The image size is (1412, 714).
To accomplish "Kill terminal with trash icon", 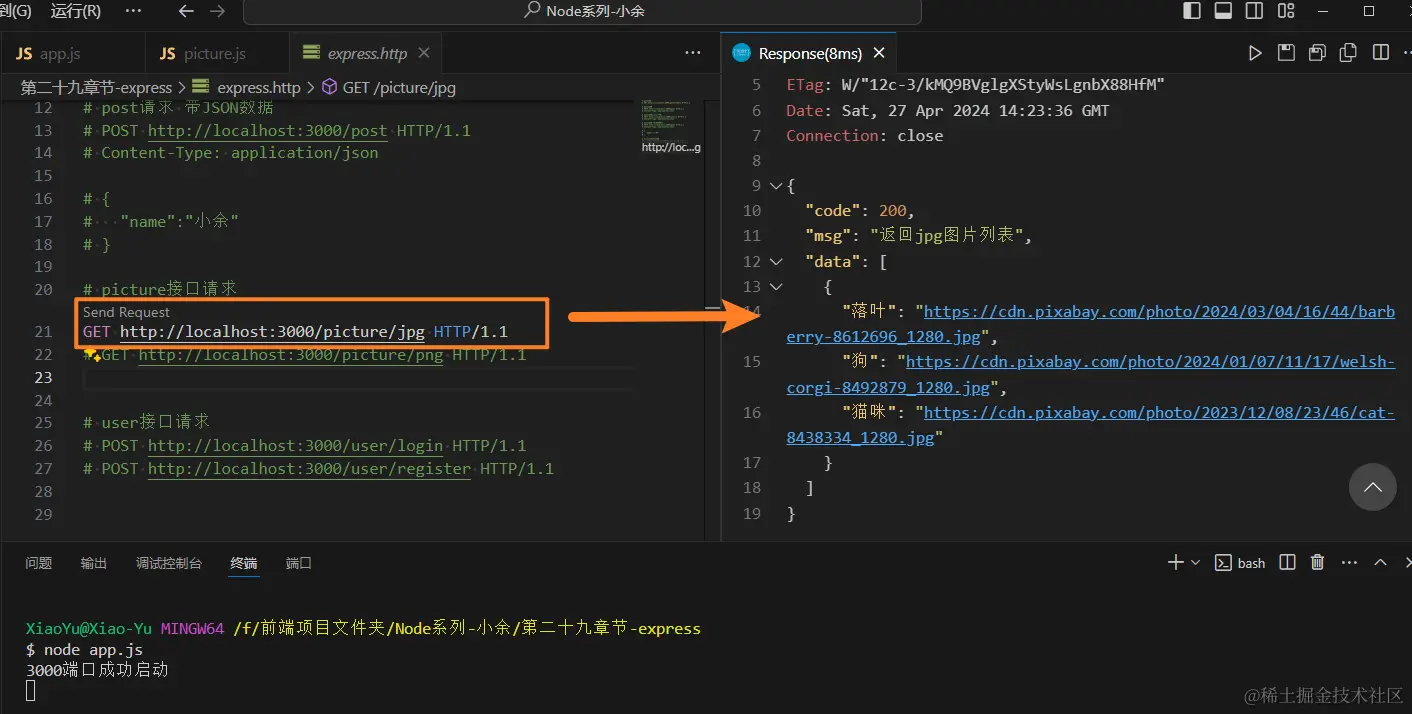I will (1318, 563).
